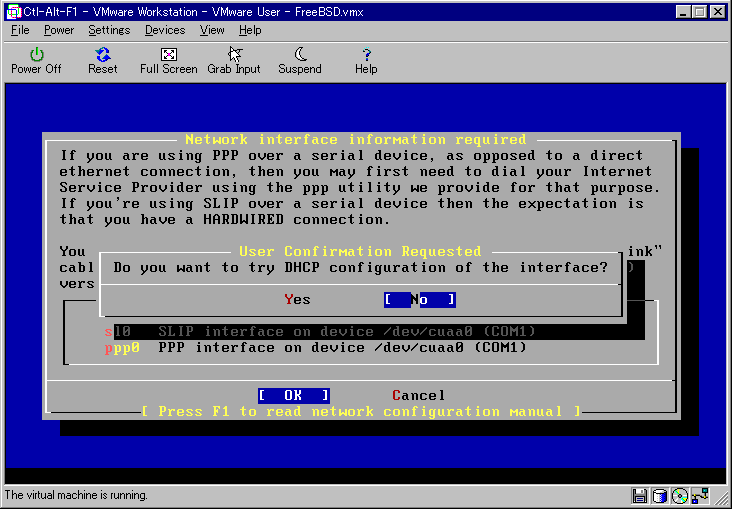Minimize the VMware Workstation window

click(683, 12)
